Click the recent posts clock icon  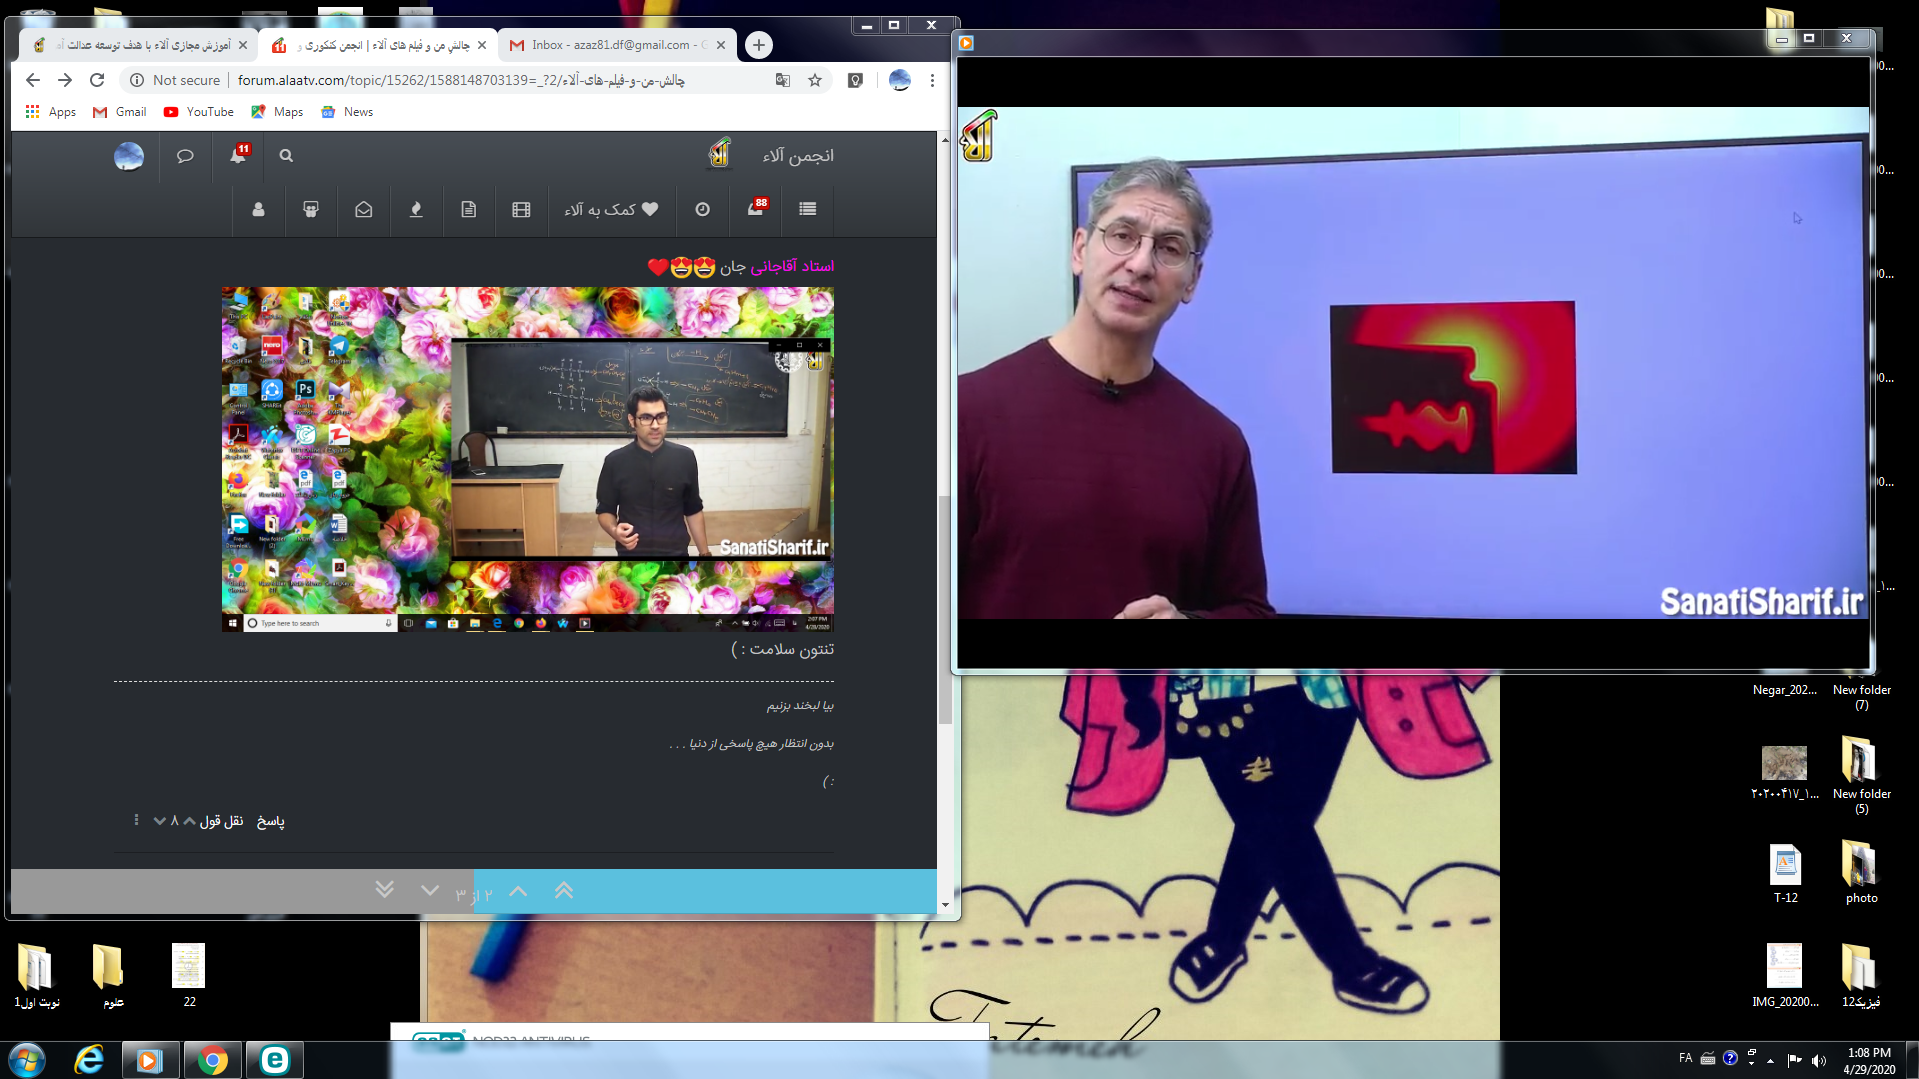[x=703, y=209]
